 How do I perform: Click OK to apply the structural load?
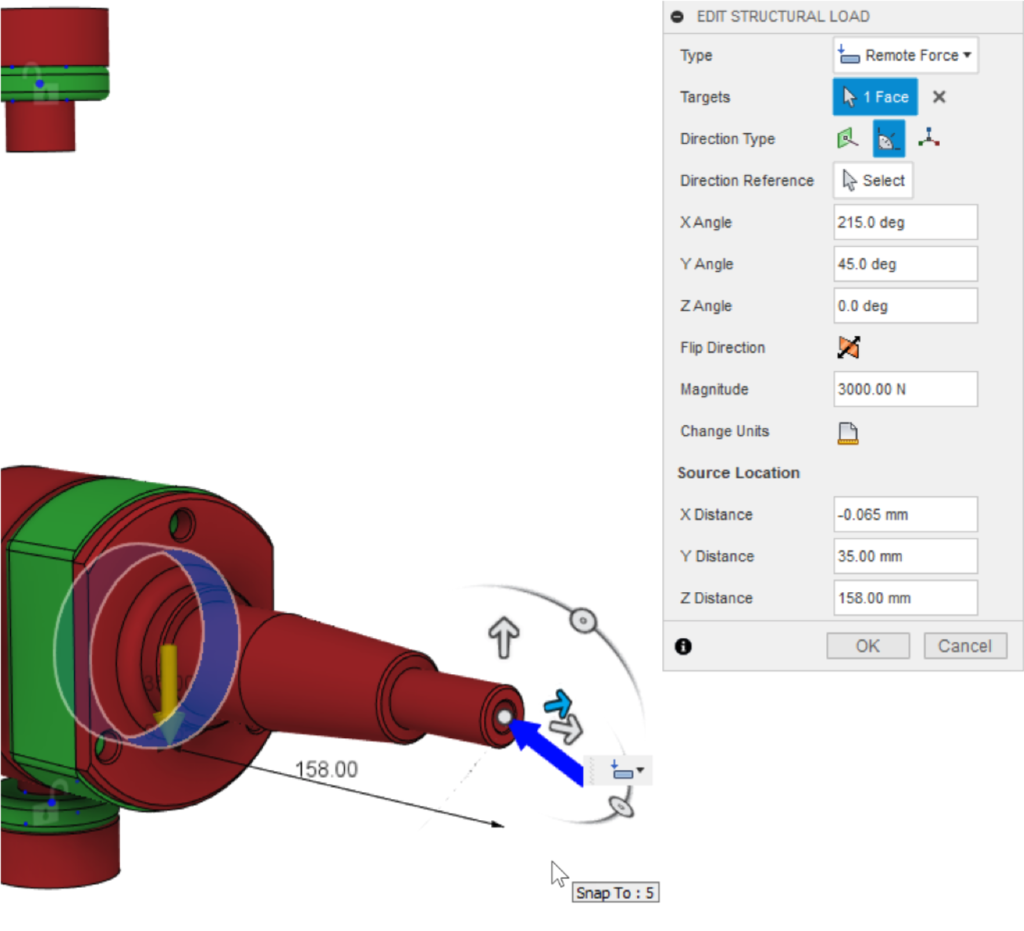coord(867,645)
